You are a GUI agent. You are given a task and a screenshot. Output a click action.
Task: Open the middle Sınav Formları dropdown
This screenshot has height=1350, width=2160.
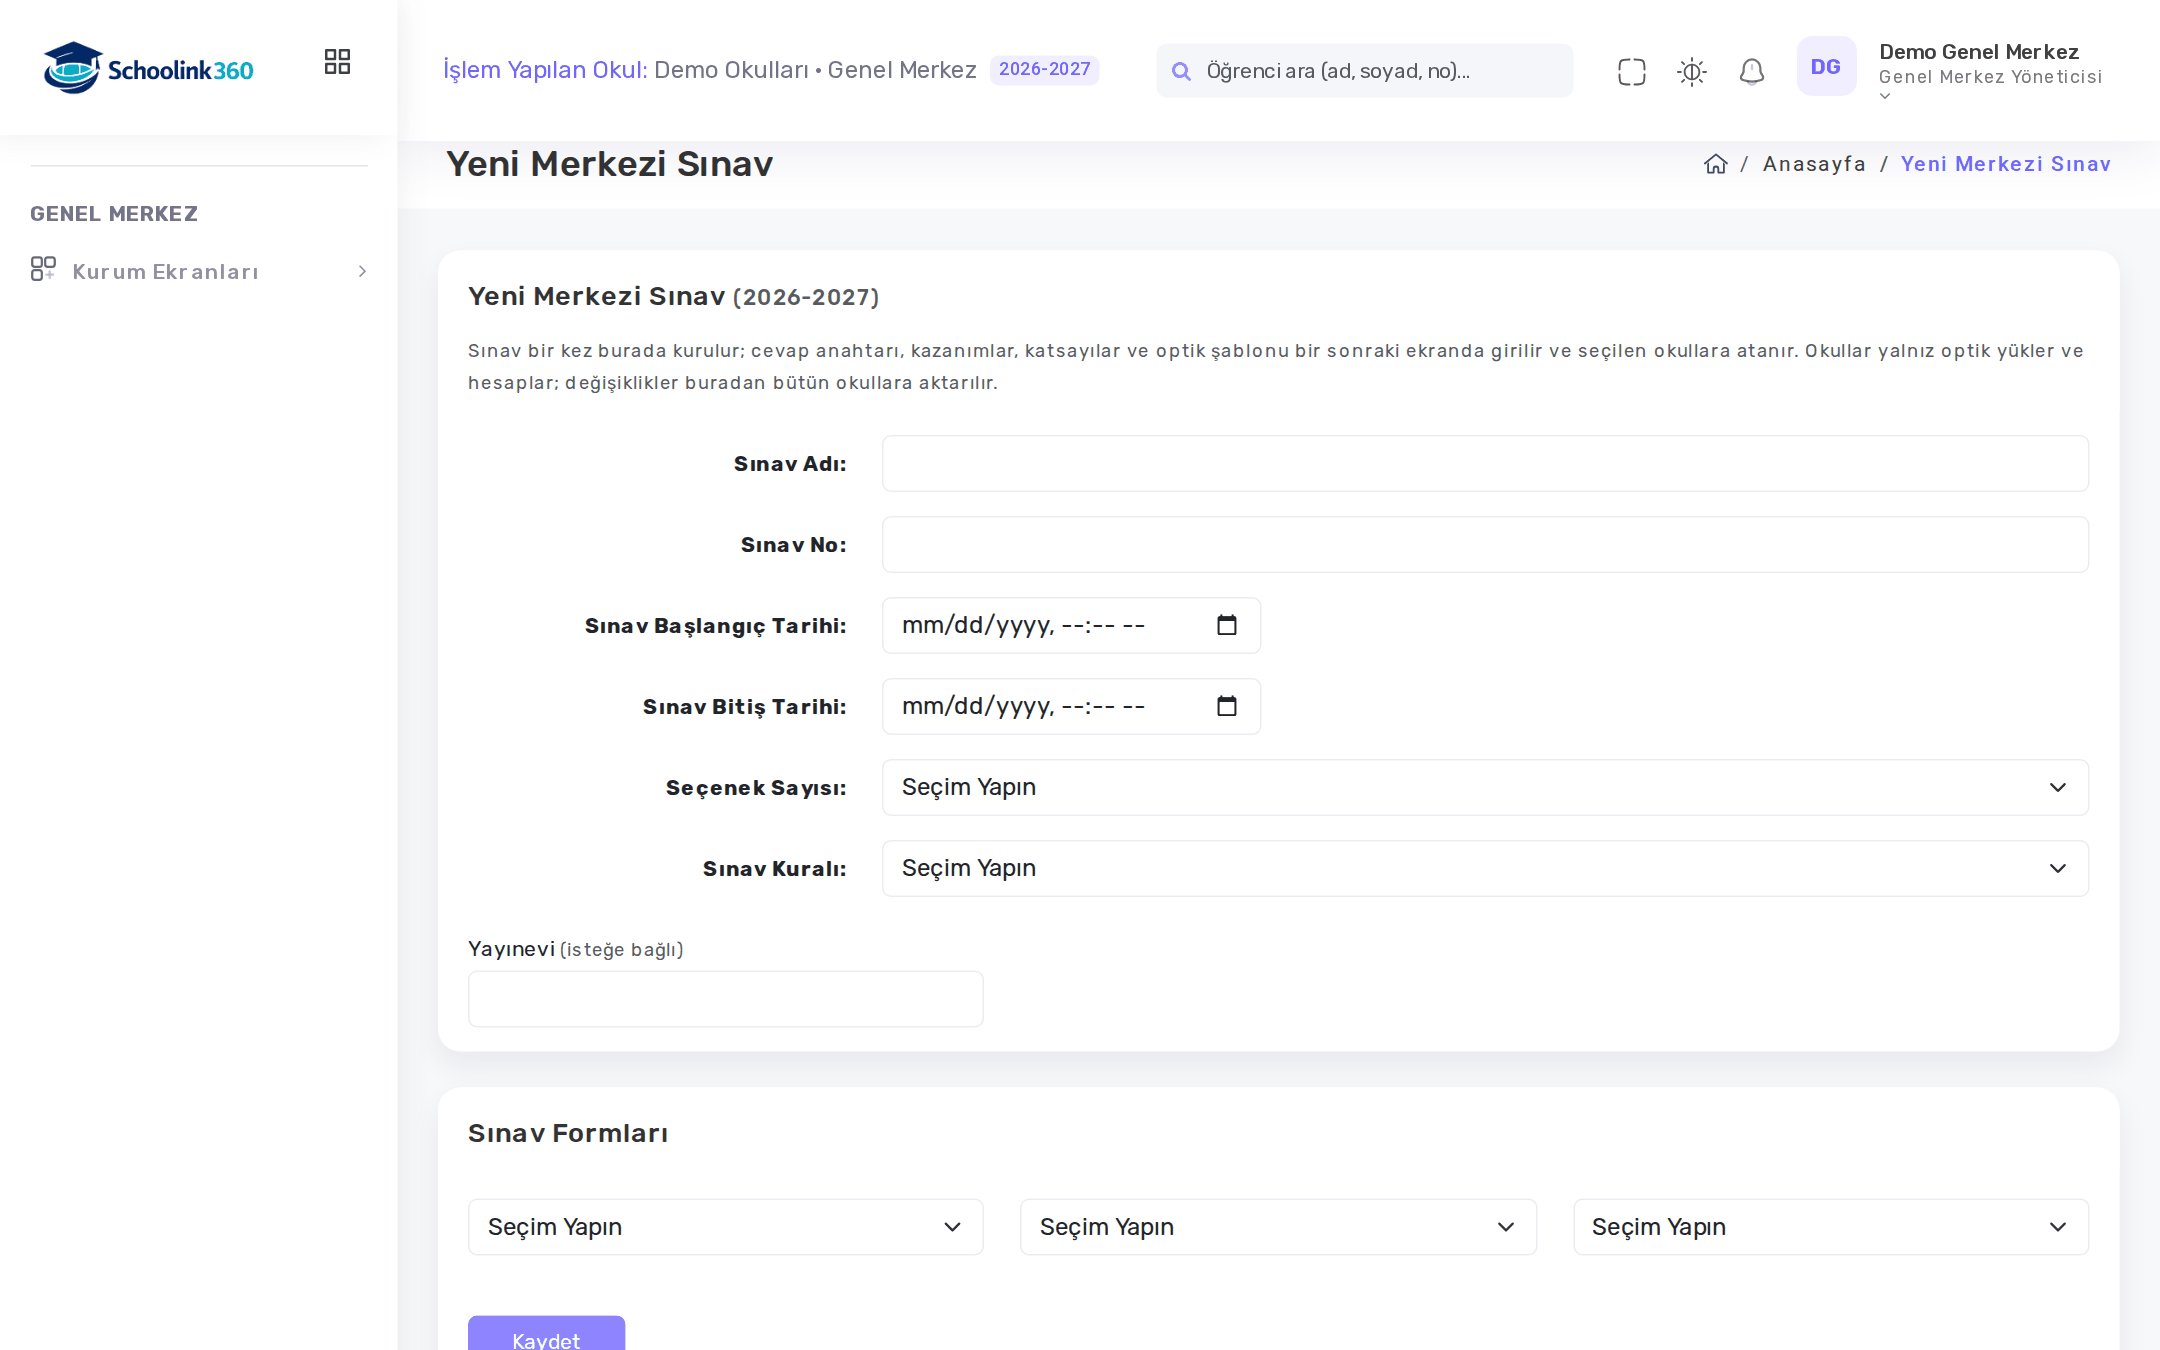(x=1278, y=1227)
